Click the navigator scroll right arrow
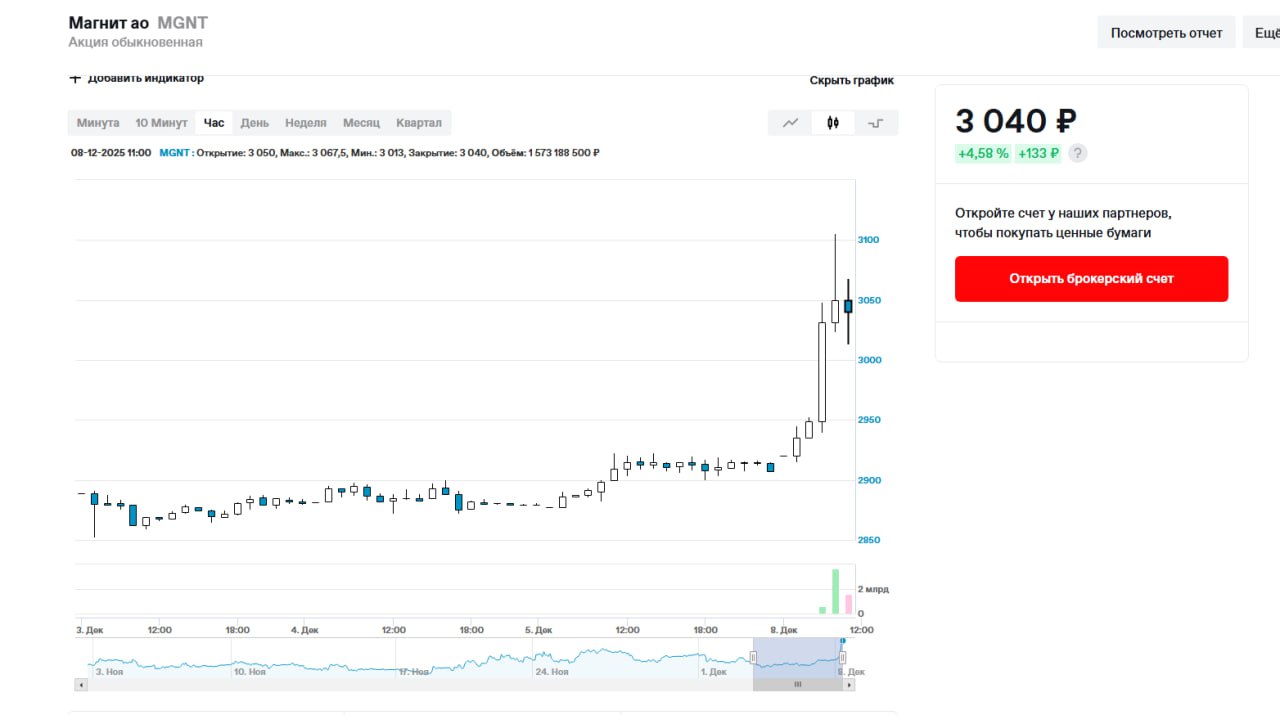Viewport: 1280px width, 715px height. click(849, 685)
